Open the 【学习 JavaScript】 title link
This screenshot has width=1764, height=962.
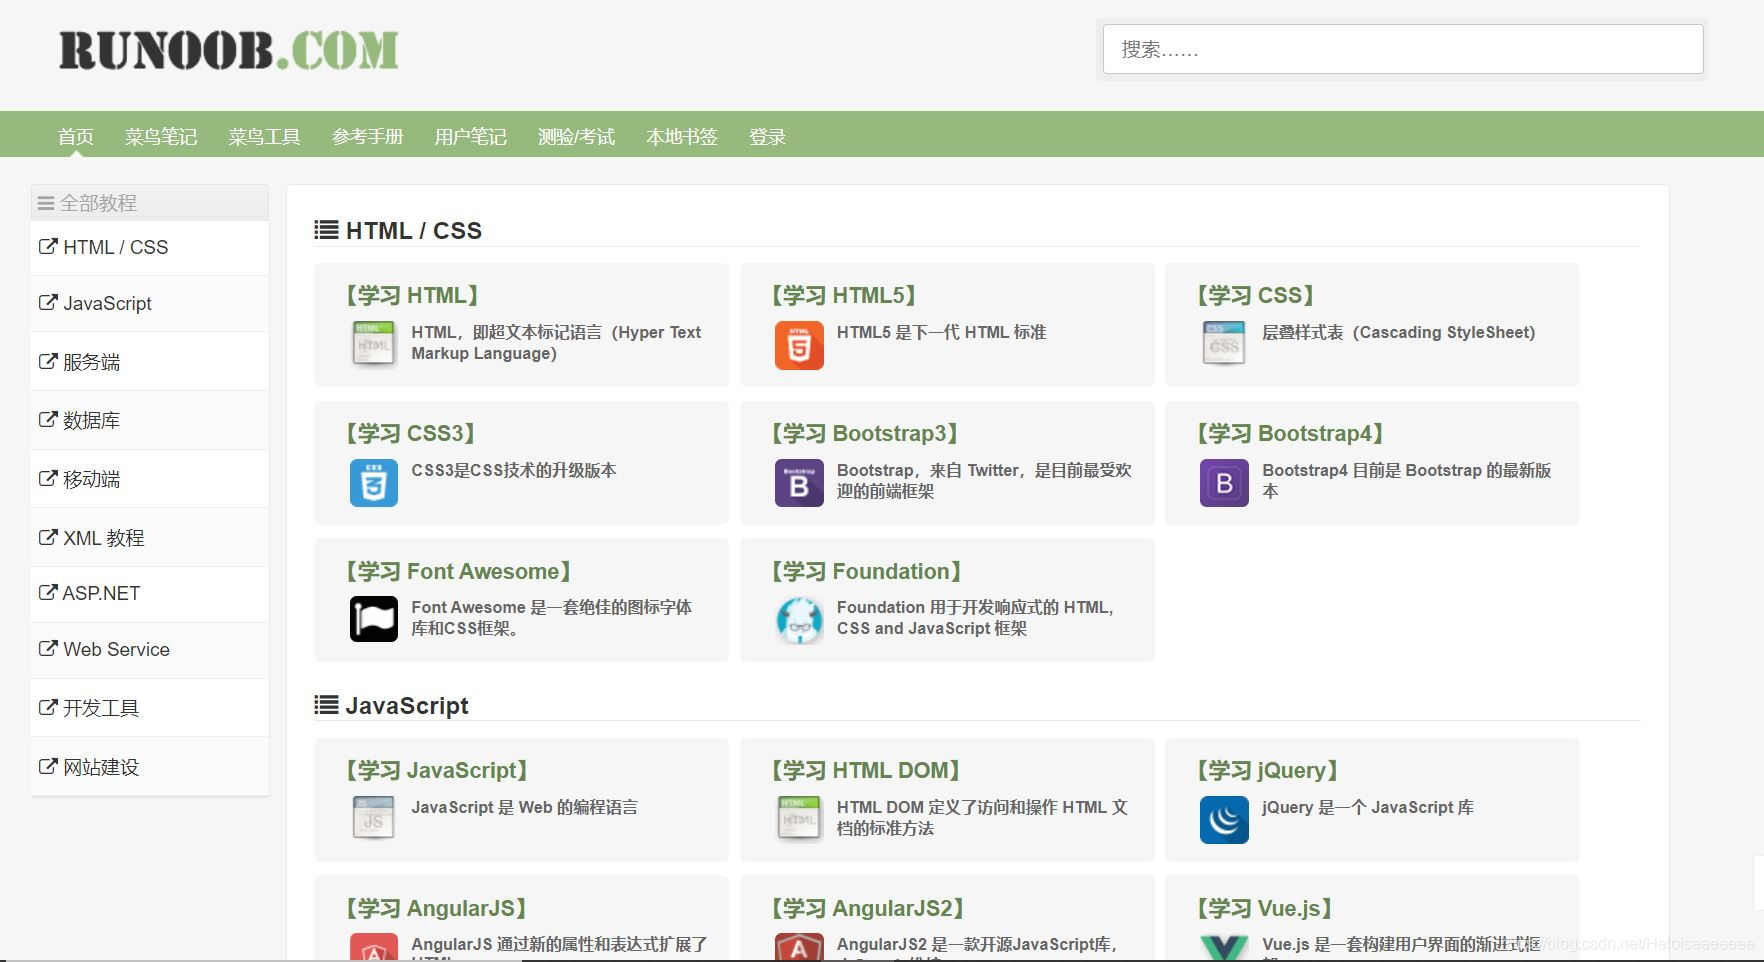tap(436, 770)
